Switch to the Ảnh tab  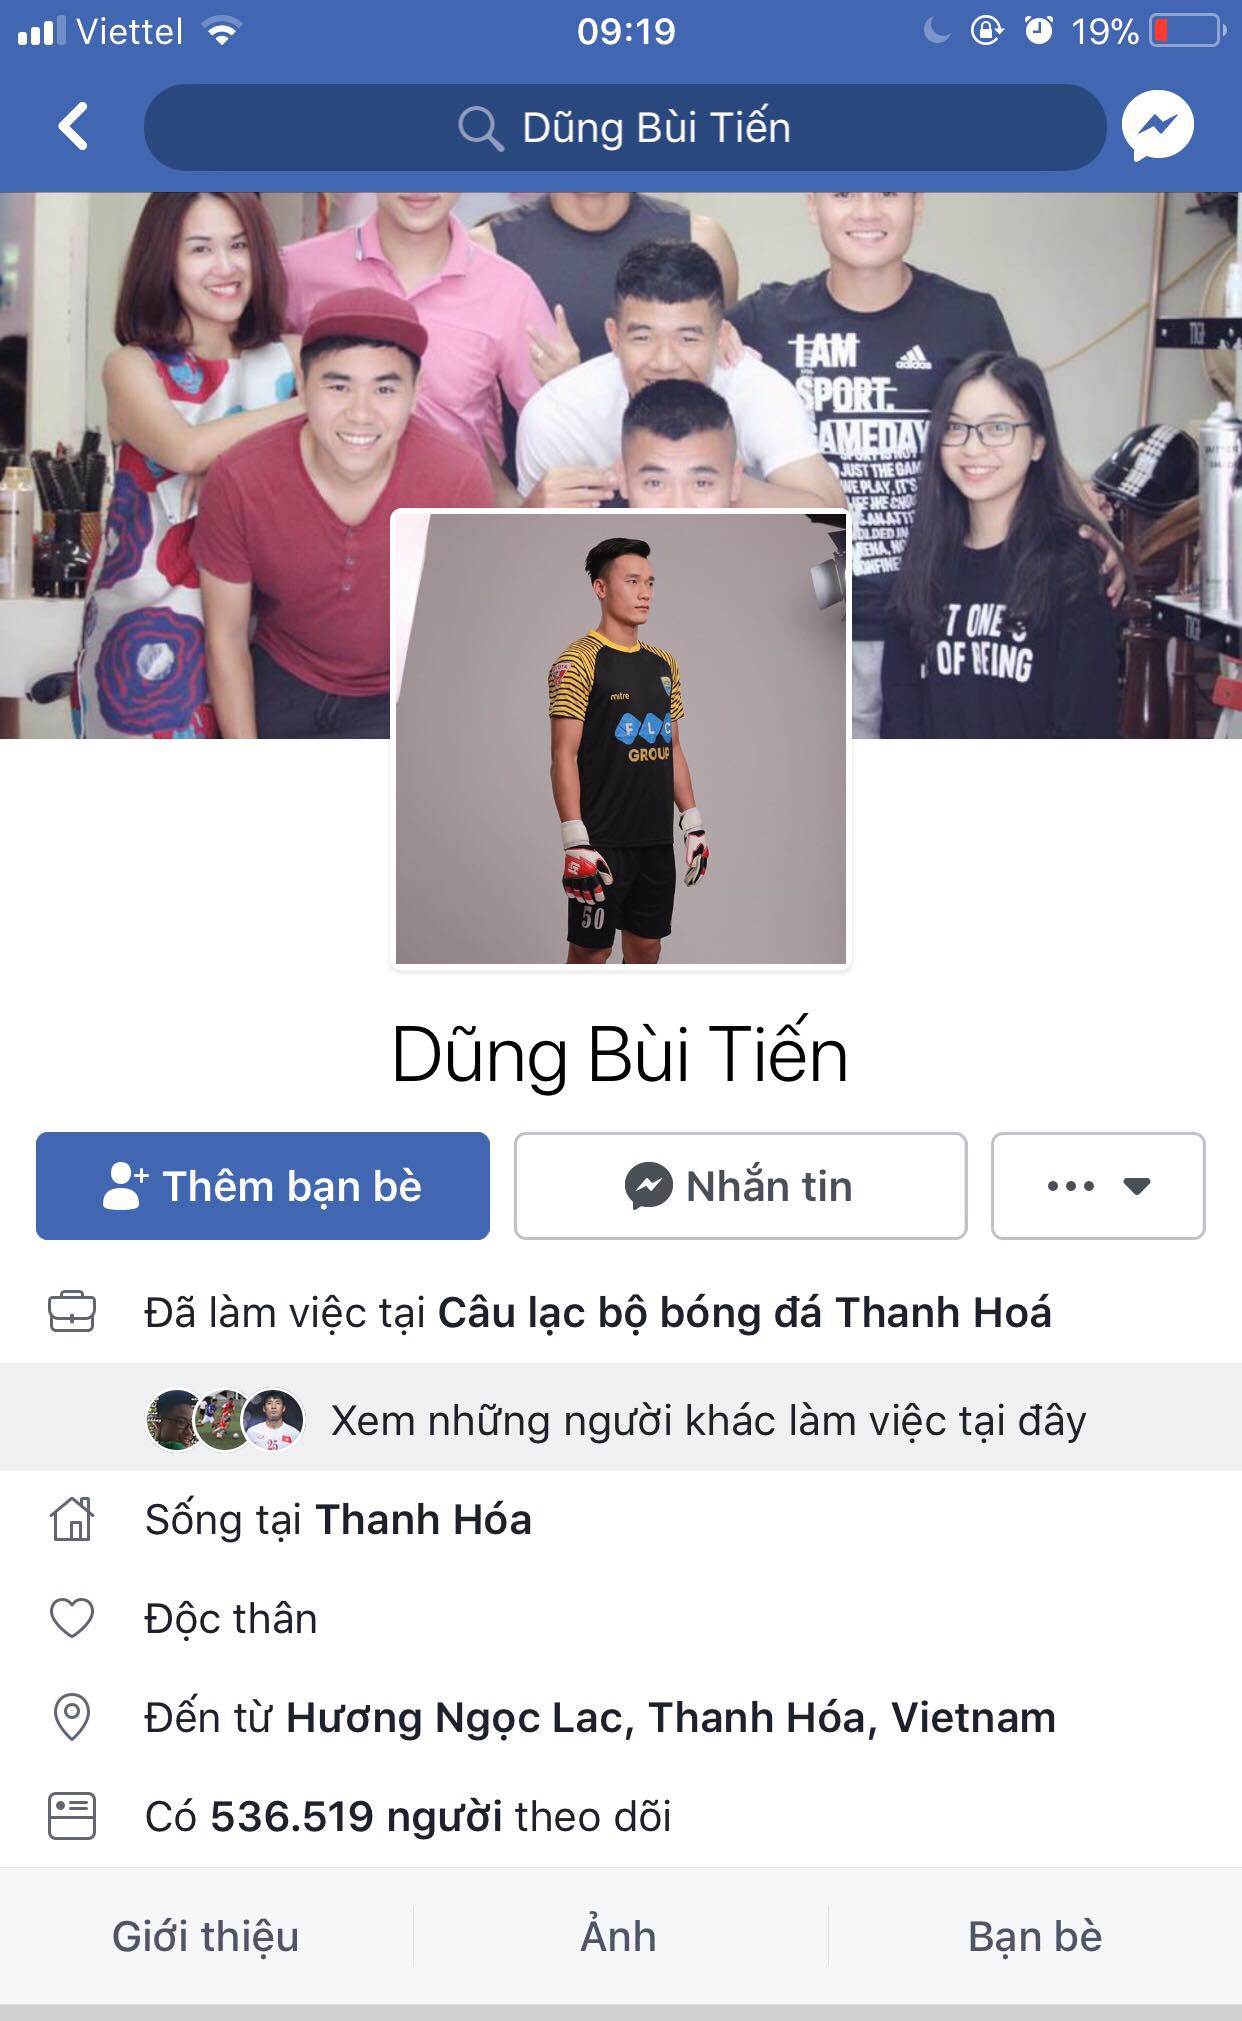[620, 1937]
